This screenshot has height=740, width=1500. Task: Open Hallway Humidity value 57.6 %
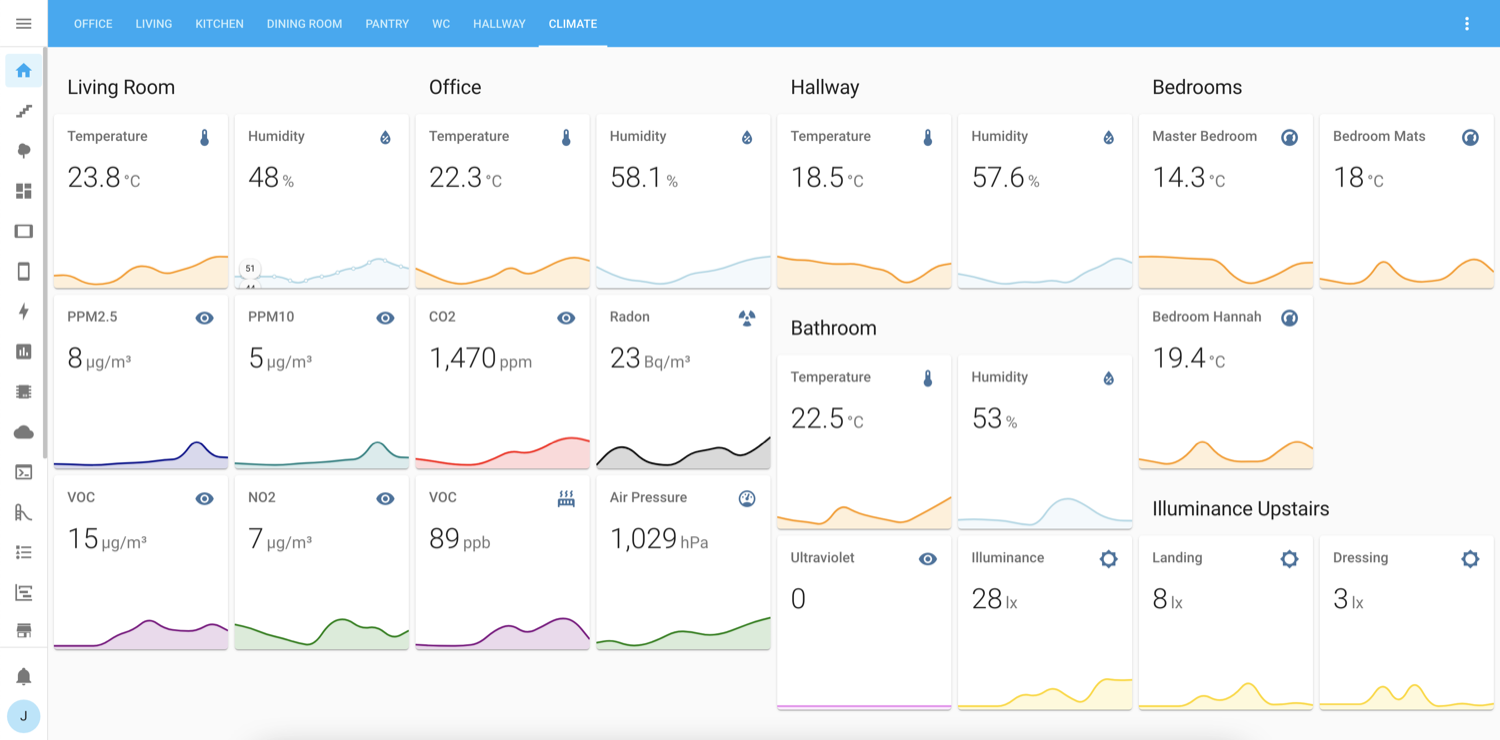point(1006,178)
